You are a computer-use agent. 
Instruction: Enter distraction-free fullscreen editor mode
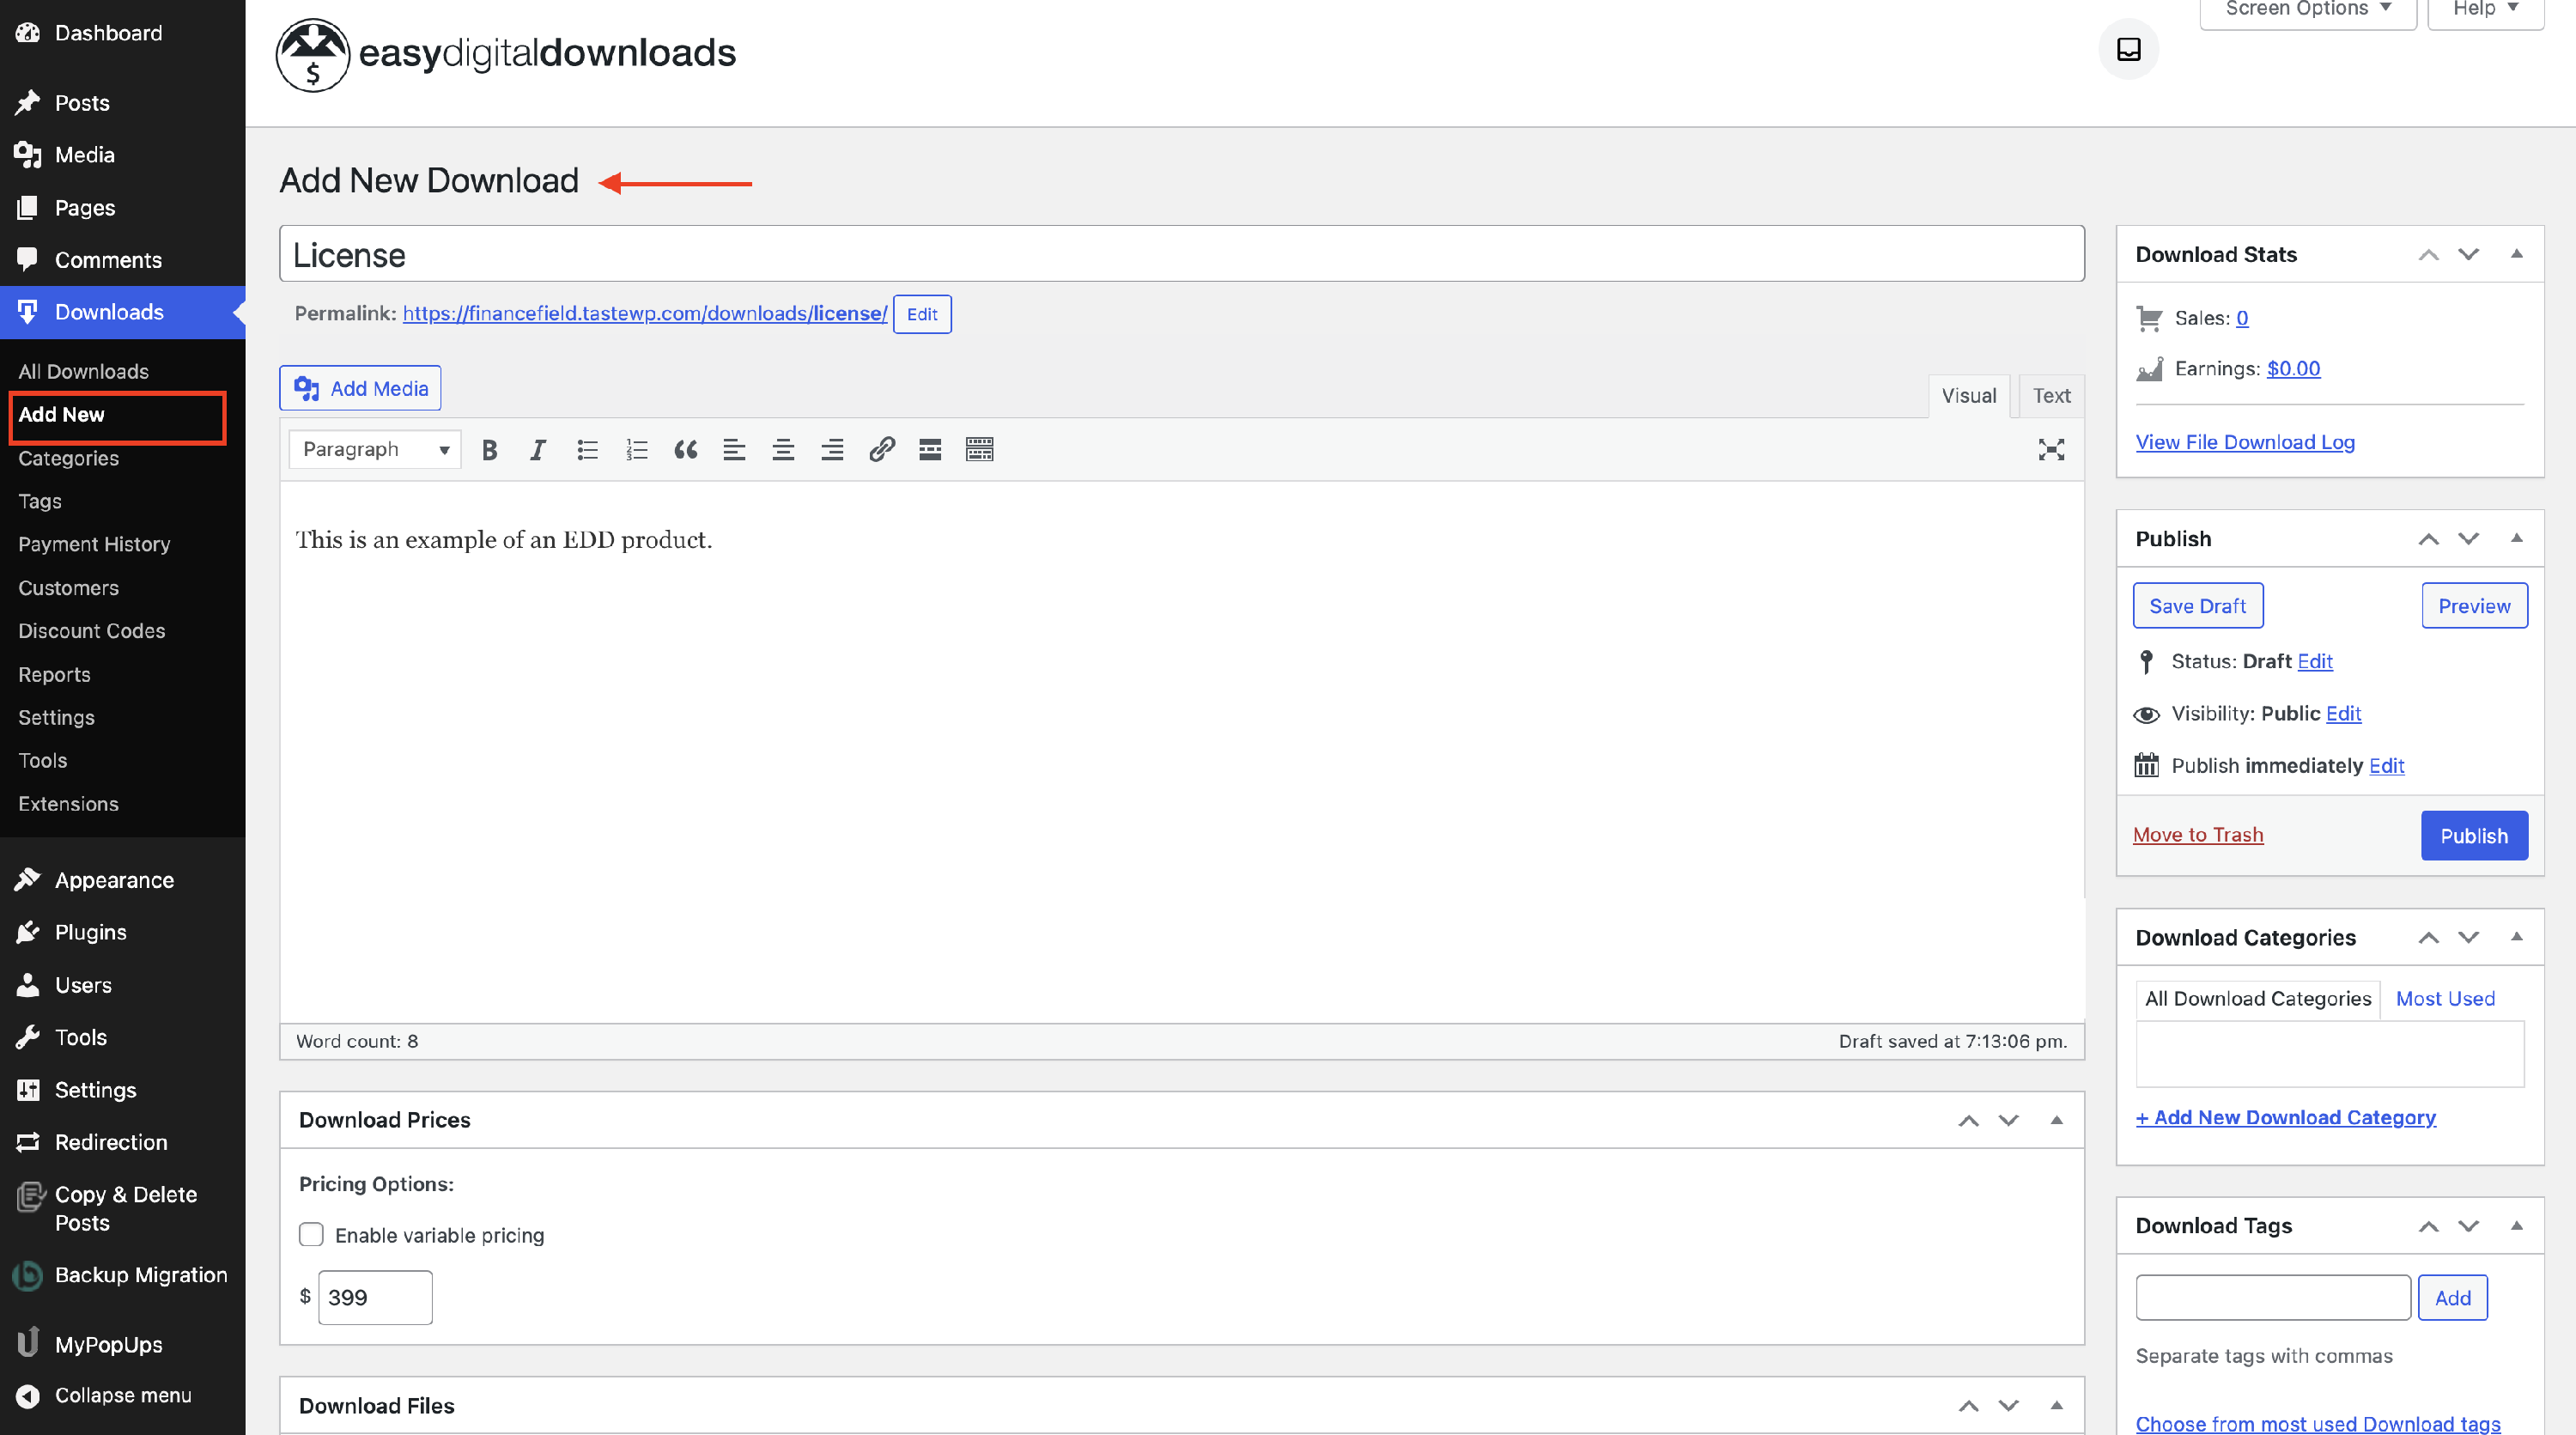coord(2051,450)
